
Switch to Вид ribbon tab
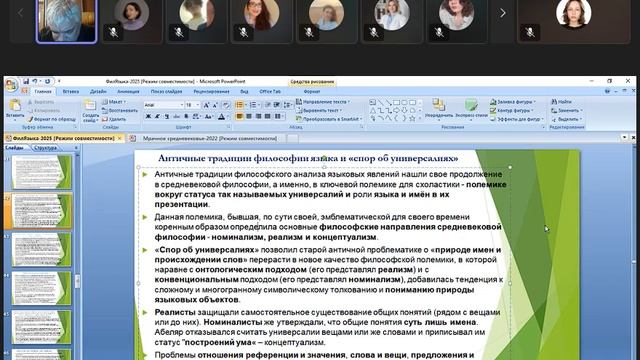pyautogui.click(x=244, y=91)
